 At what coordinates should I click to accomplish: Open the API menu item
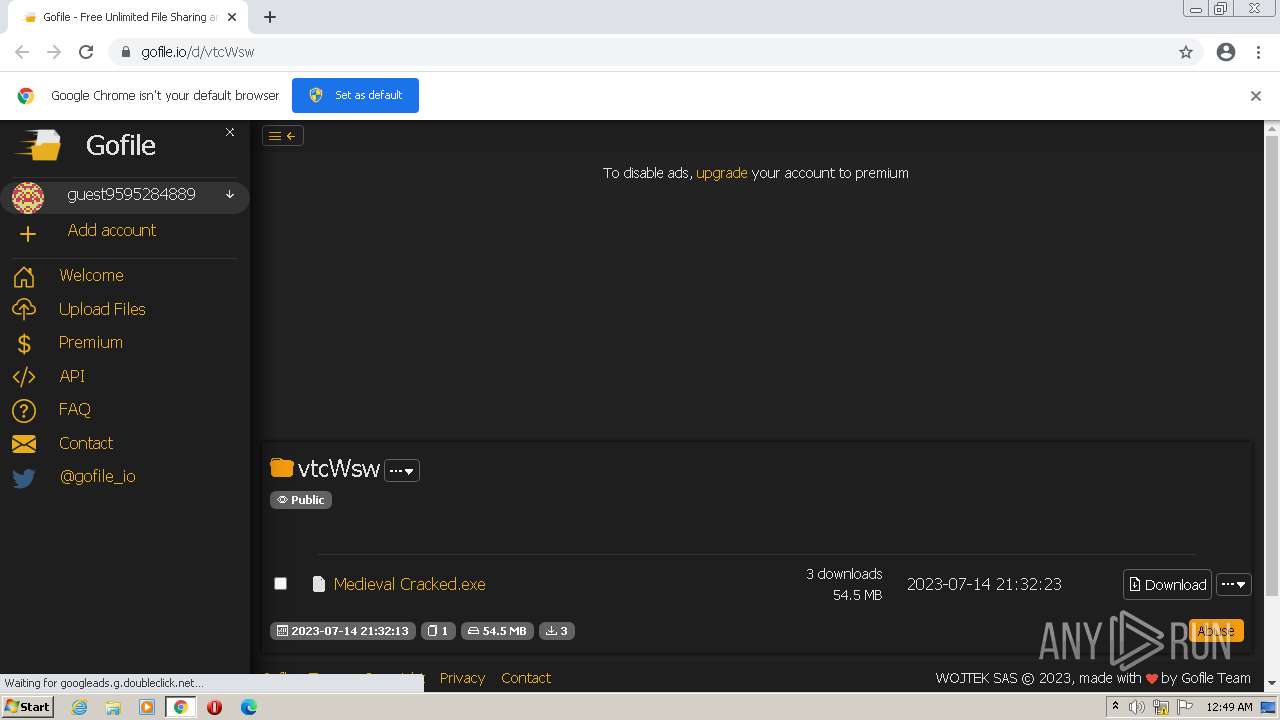tap(72, 376)
